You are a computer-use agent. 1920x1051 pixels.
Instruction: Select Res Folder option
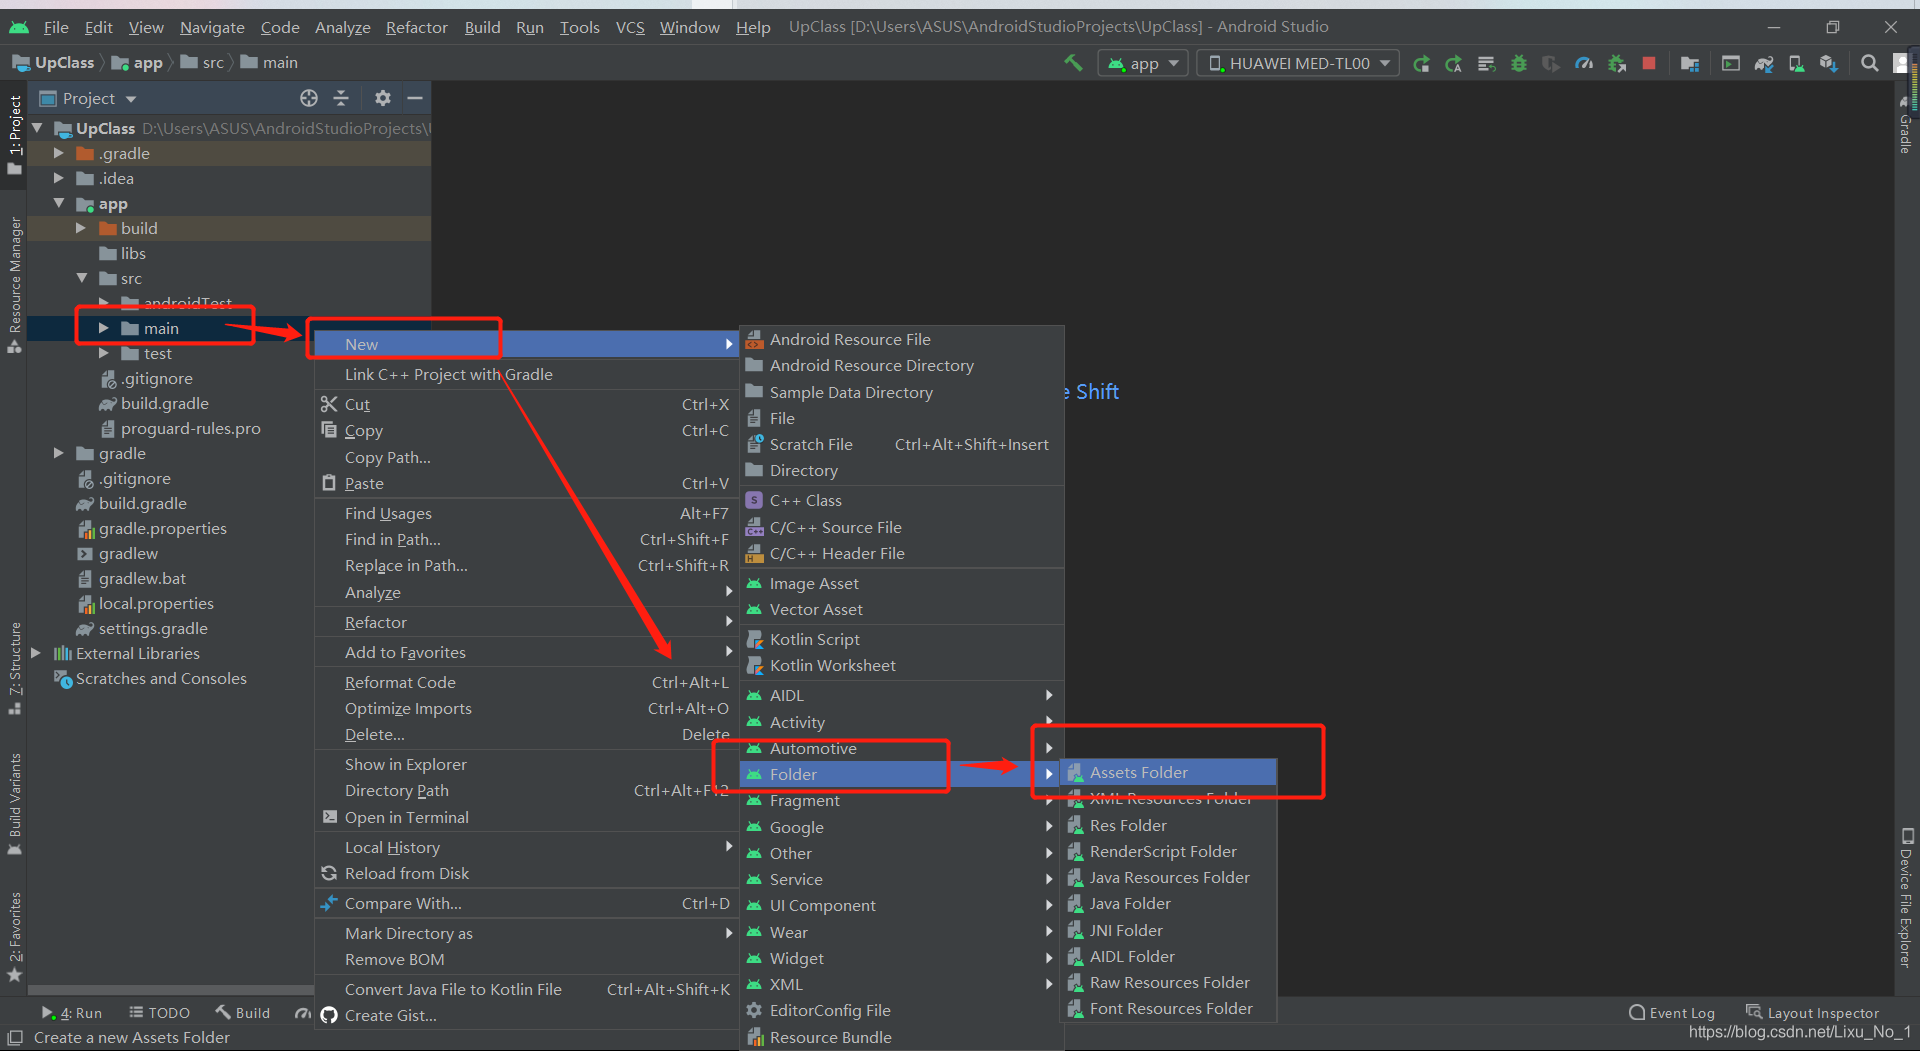coord(1168,825)
